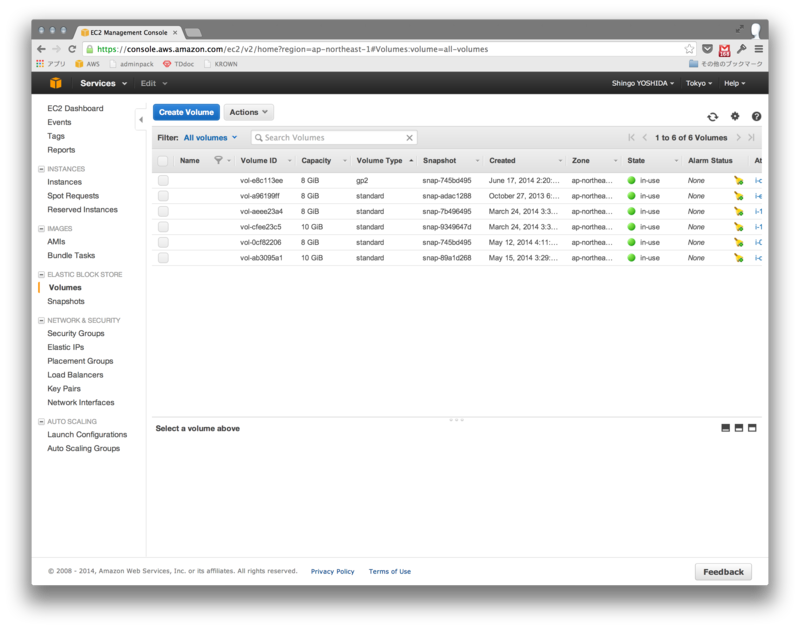The width and height of the screenshot is (800, 629).
Task: Bookmark this page with star icon
Action: point(689,49)
